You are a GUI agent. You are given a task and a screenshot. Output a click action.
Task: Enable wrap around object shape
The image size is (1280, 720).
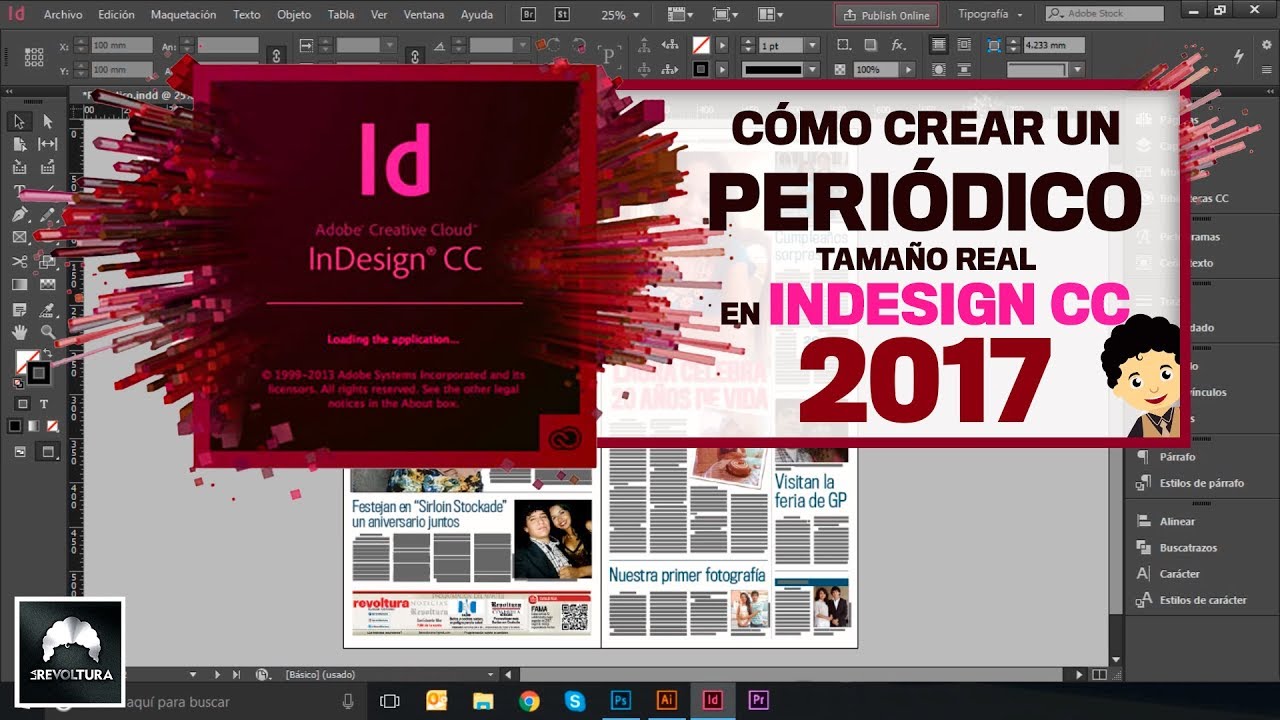[938, 70]
